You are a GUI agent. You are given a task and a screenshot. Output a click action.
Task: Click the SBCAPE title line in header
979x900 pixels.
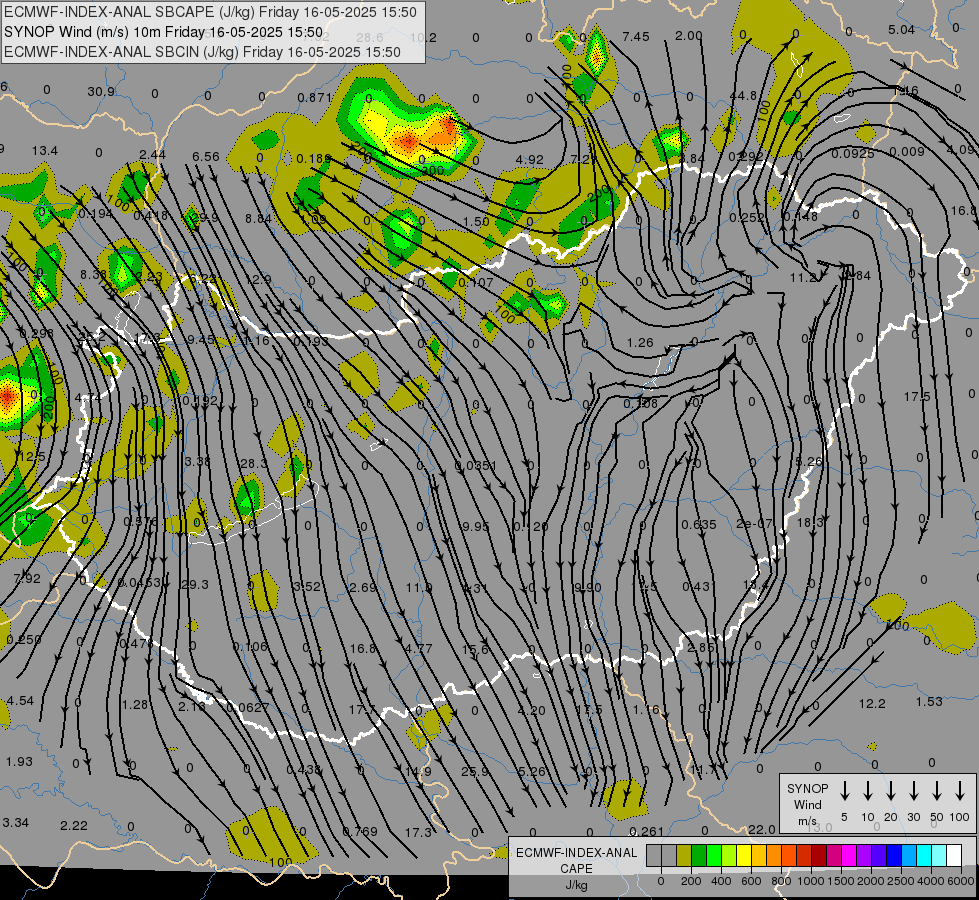coord(210,12)
